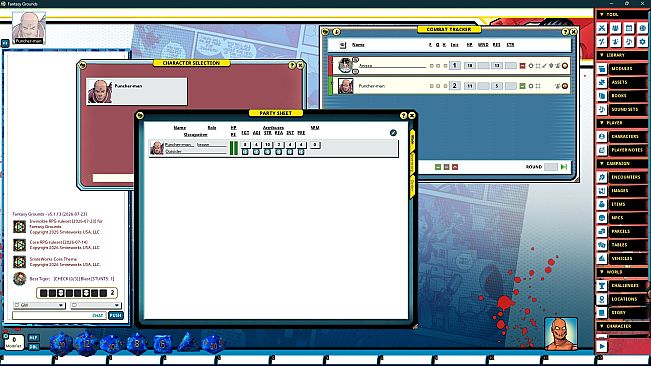
Task: Click the d12 die on the dice tray
Action: coord(86,344)
